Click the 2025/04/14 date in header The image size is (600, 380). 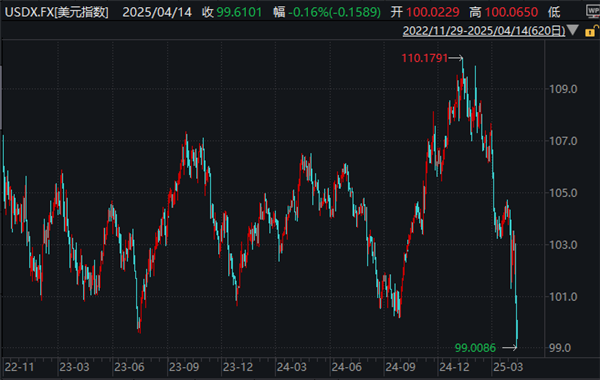coord(157,12)
